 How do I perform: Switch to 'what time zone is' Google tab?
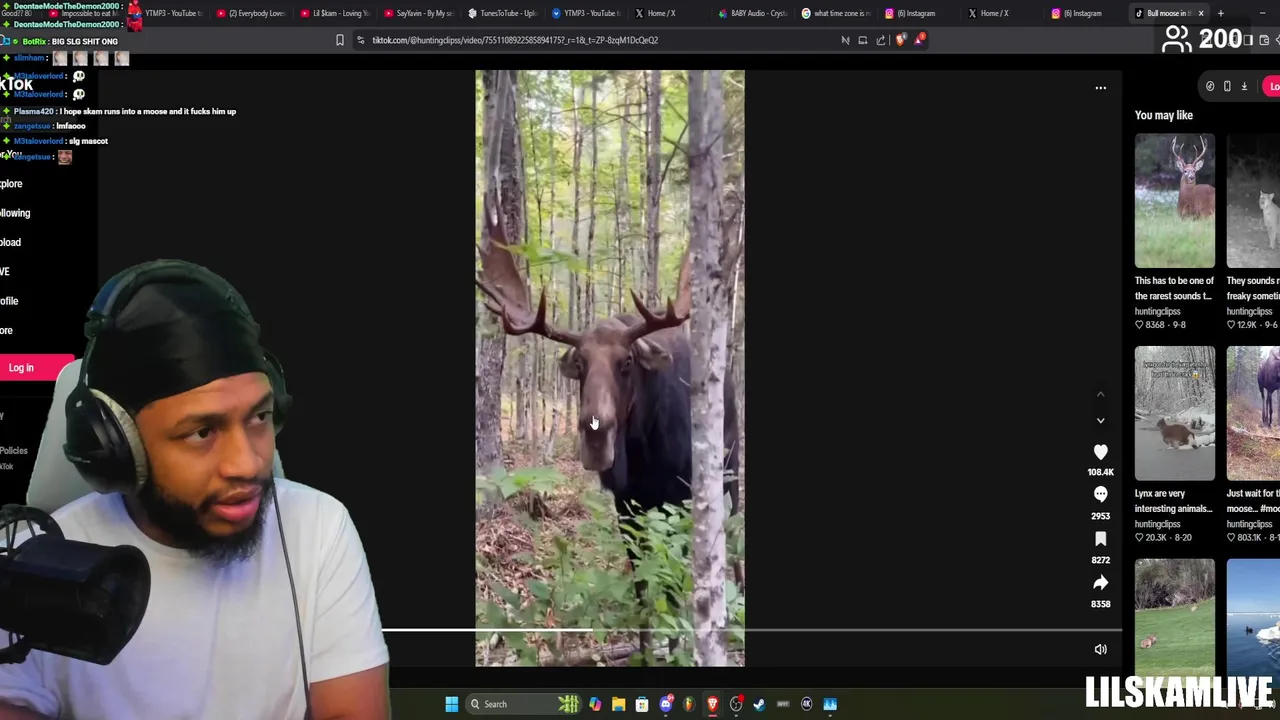pos(836,13)
